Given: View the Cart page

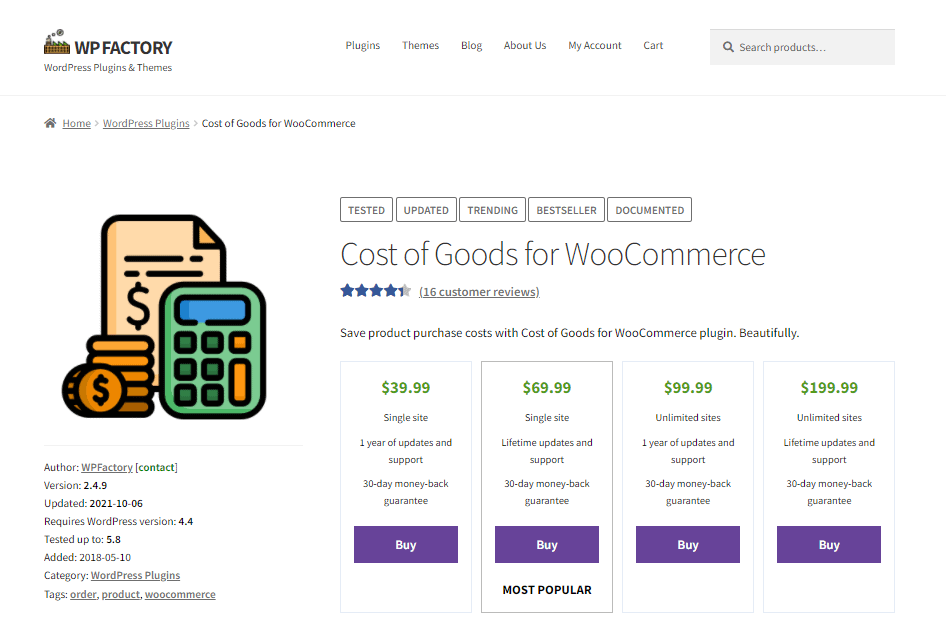Looking at the screenshot, I should [653, 46].
